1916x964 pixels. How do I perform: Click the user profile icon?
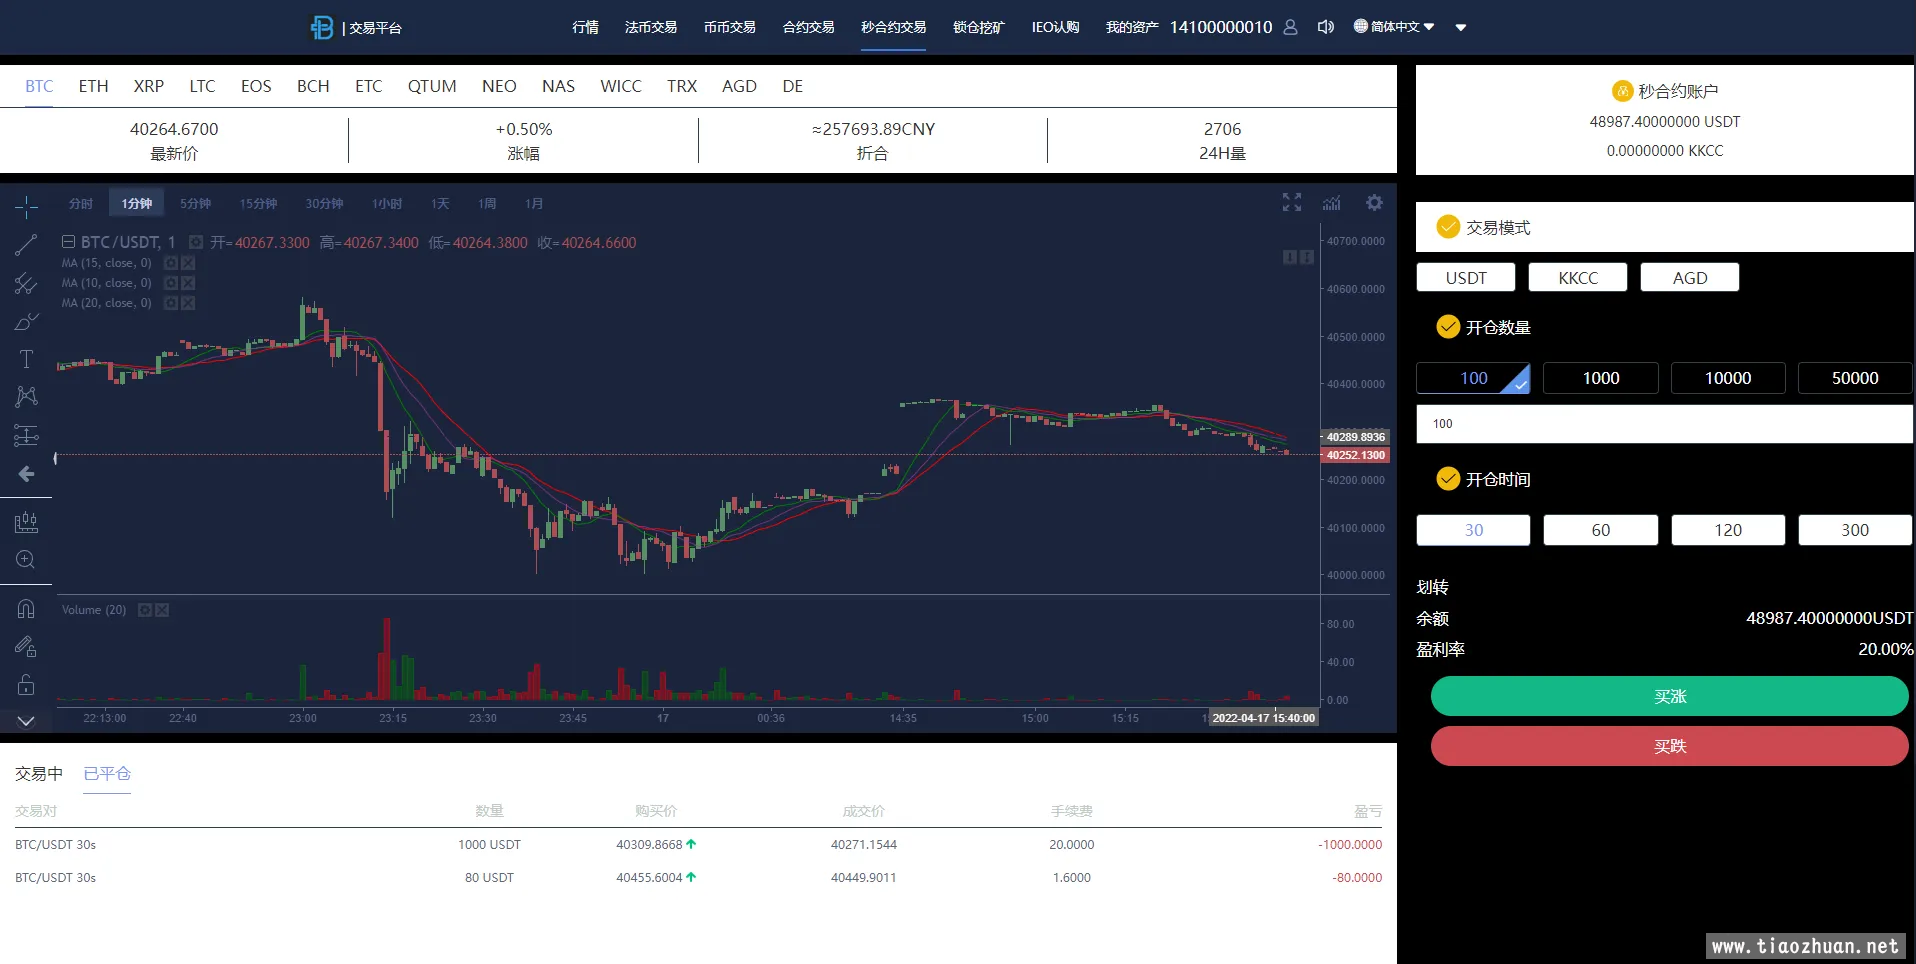(x=1290, y=27)
